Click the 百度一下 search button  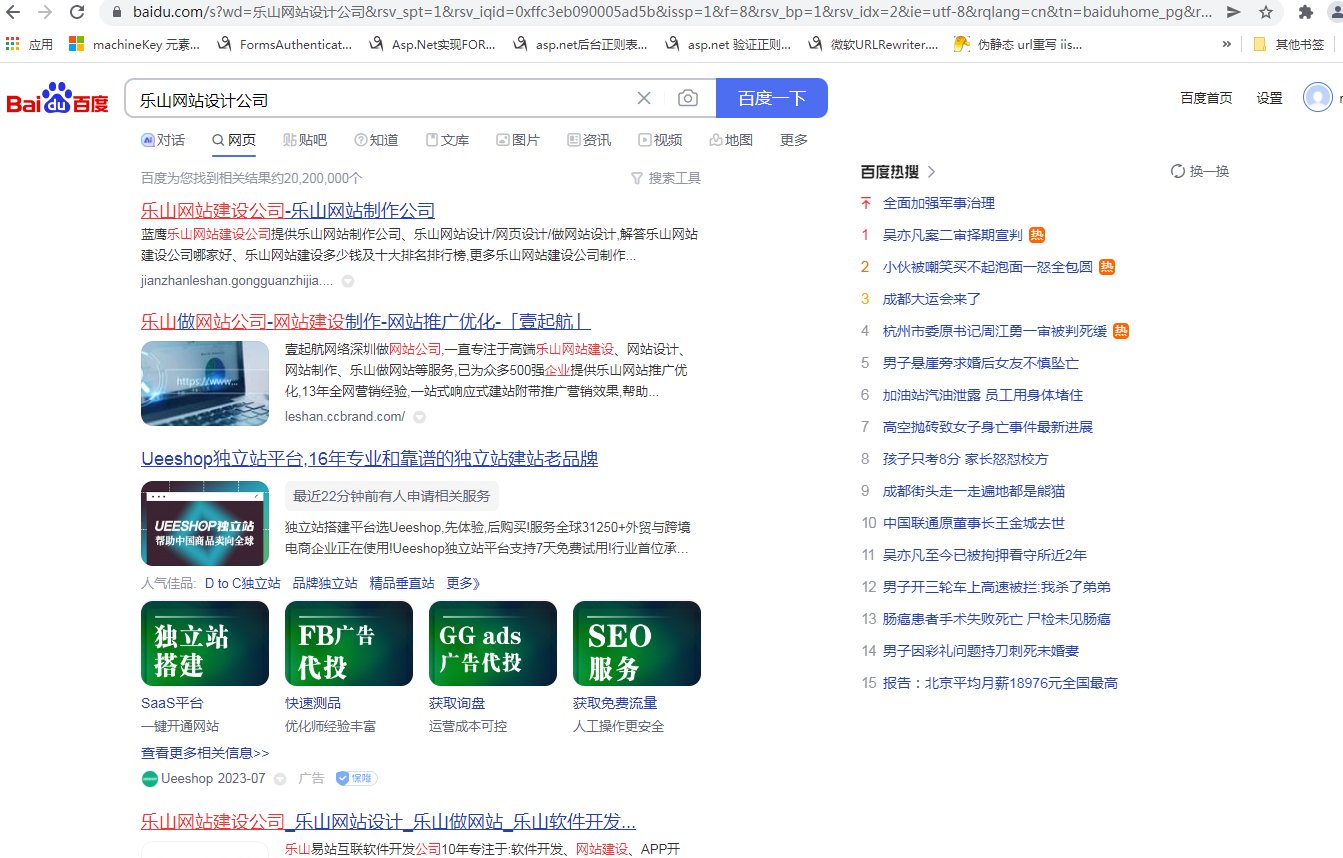click(772, 98)
